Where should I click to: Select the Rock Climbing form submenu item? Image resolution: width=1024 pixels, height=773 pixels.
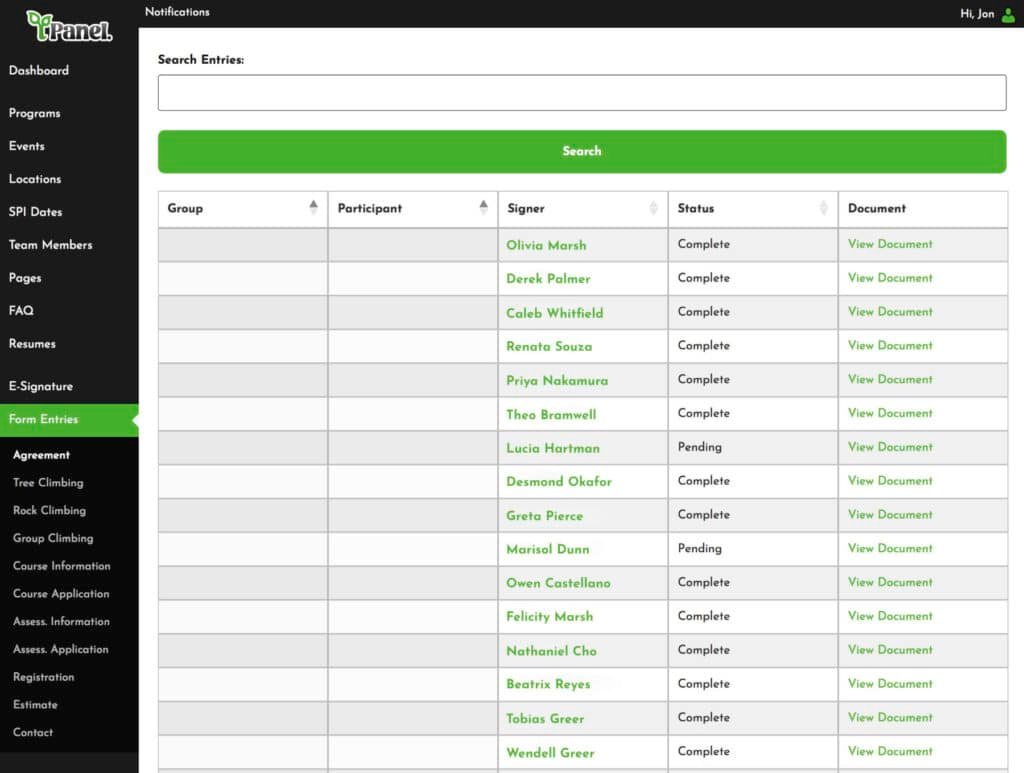click(x=50, y=511)
